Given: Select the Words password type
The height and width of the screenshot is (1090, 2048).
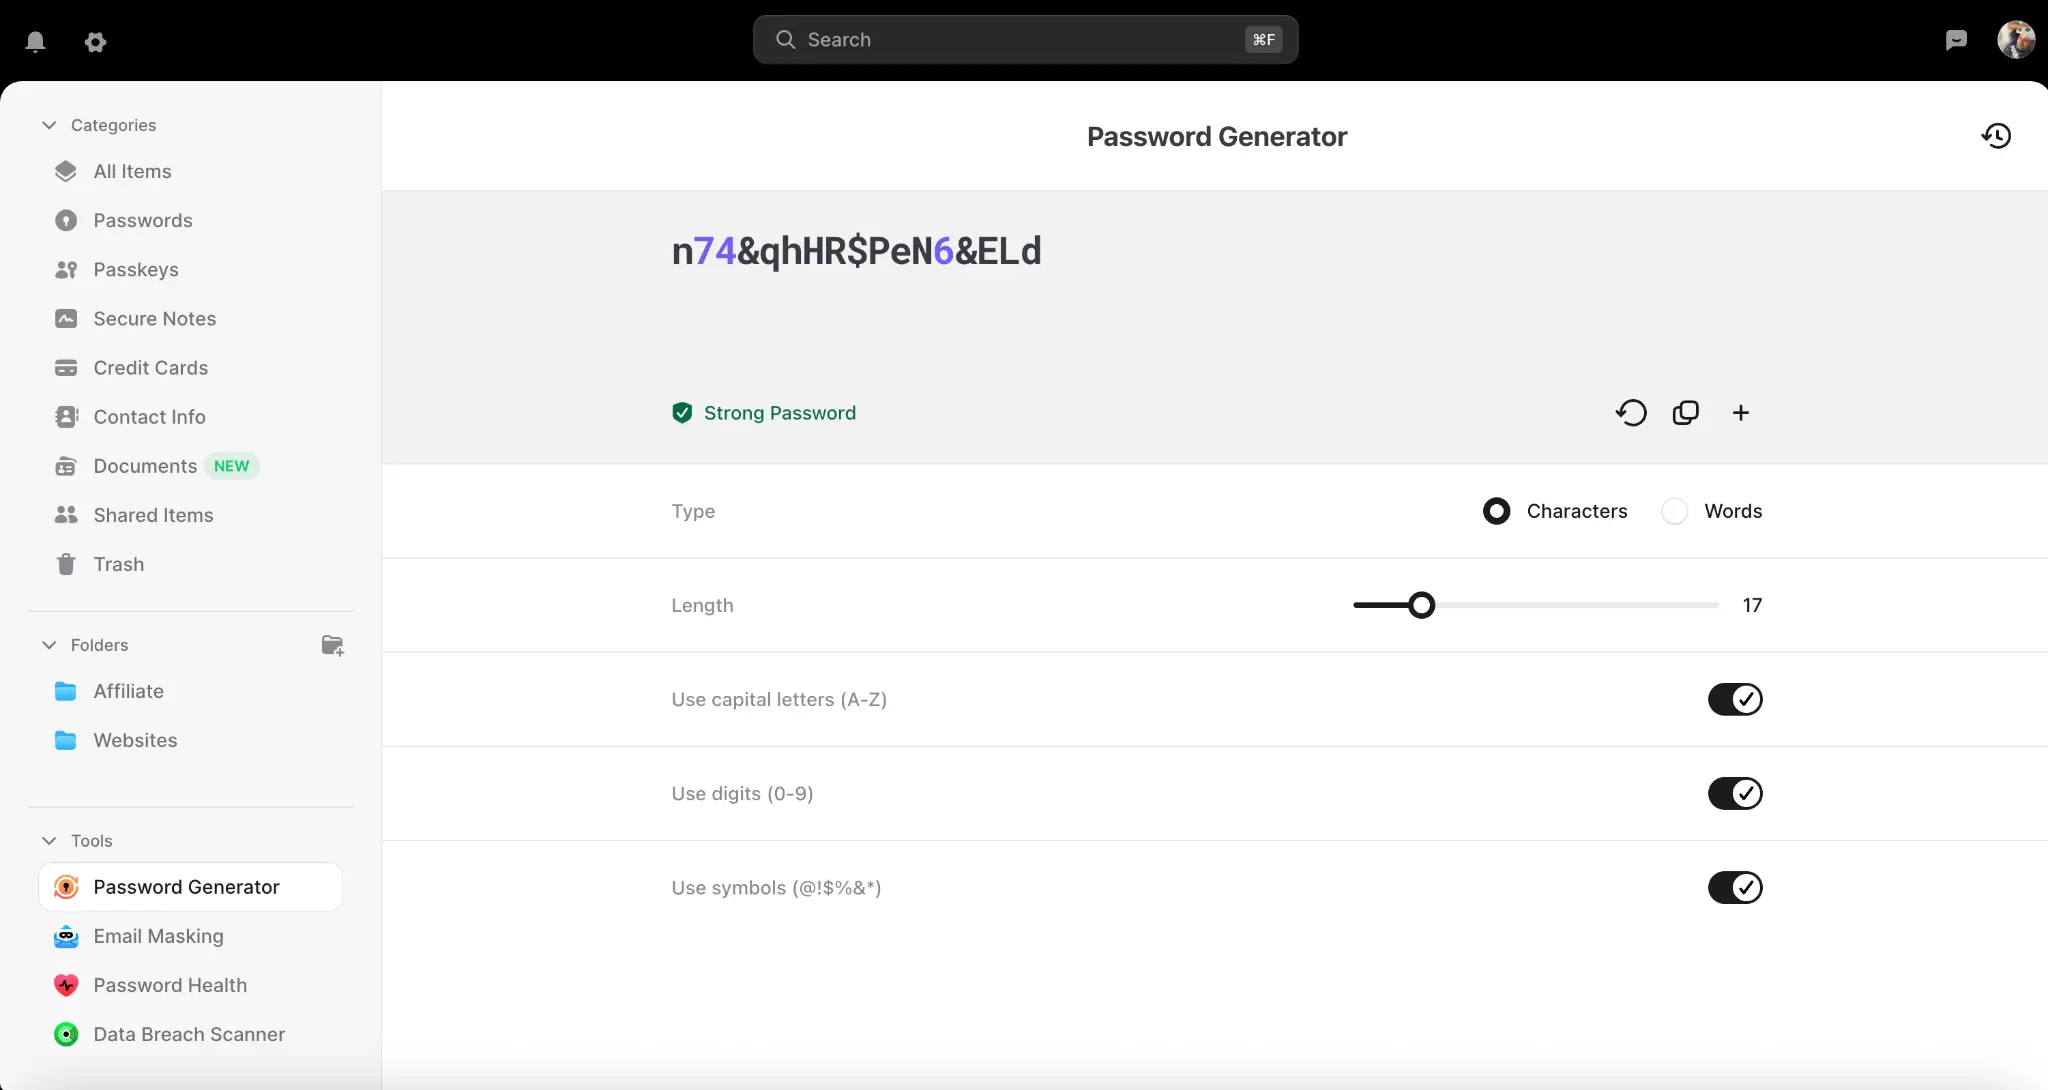Looking at the screenshot, I should [1675, 511].
